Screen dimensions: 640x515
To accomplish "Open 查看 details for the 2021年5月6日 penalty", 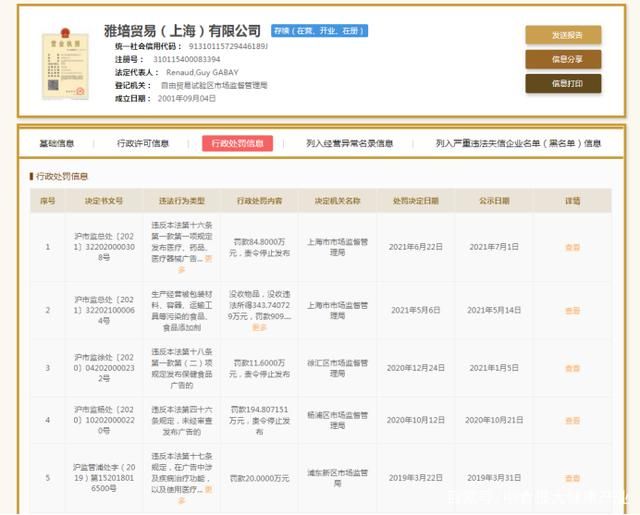I will click(572, 310).
